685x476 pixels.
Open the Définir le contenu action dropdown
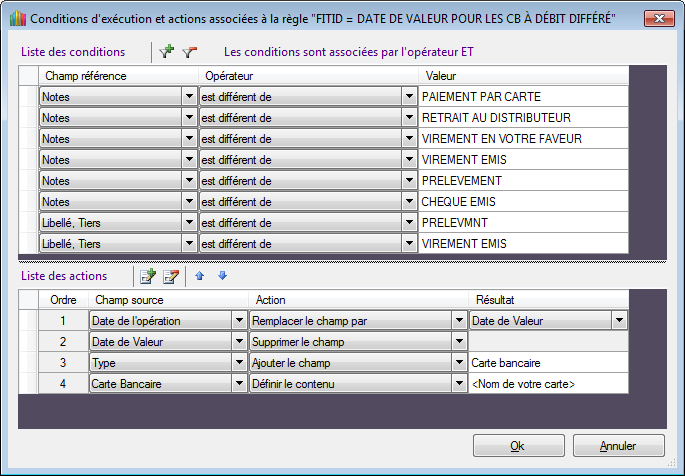click(459, 384)
